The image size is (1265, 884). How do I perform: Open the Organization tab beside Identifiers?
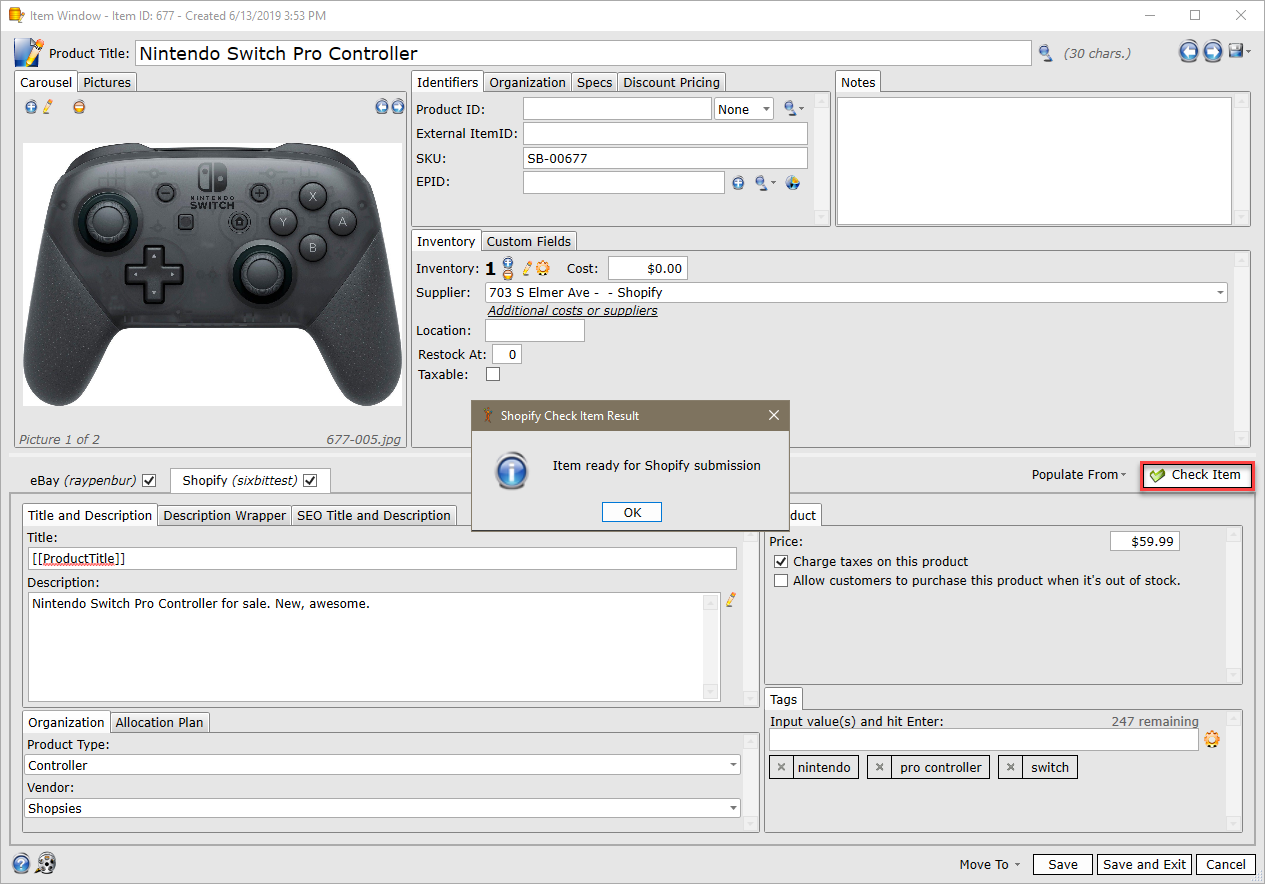click(x=528, y=82)
